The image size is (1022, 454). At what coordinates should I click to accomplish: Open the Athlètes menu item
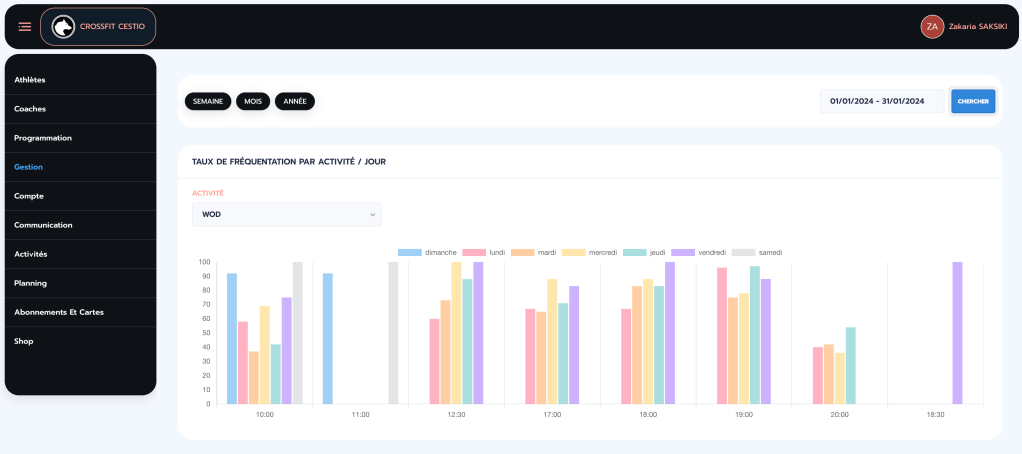(x=30, y=80)
